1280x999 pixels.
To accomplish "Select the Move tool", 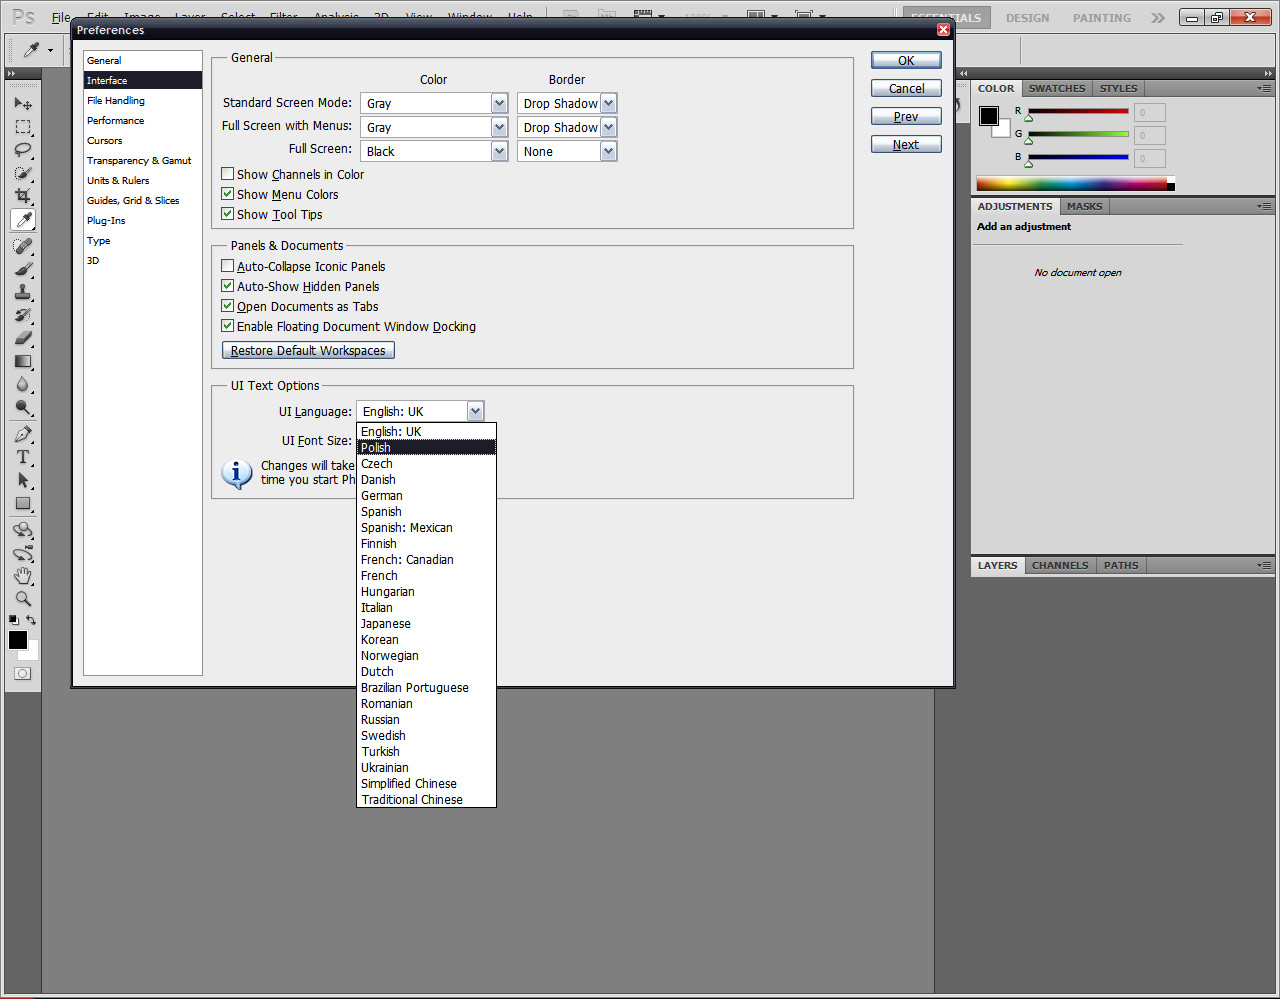I will click(x=23, y=104).
